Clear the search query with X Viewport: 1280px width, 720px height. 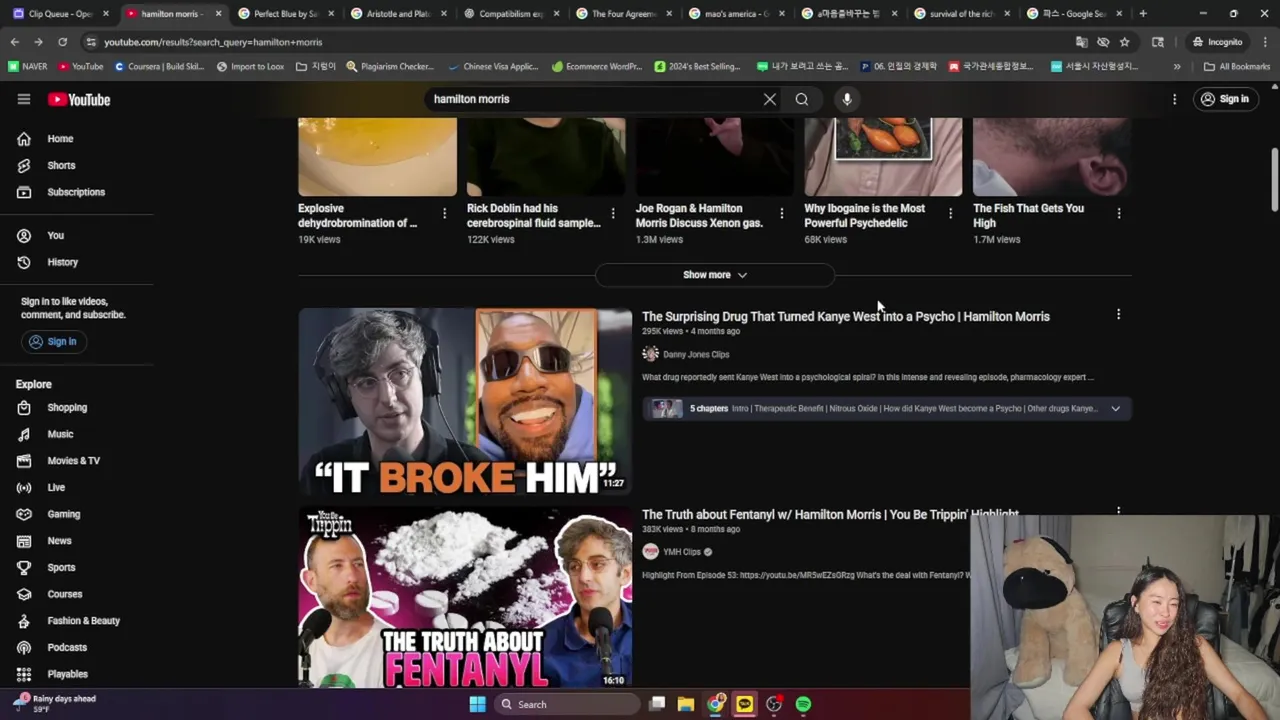pos(769,99)
